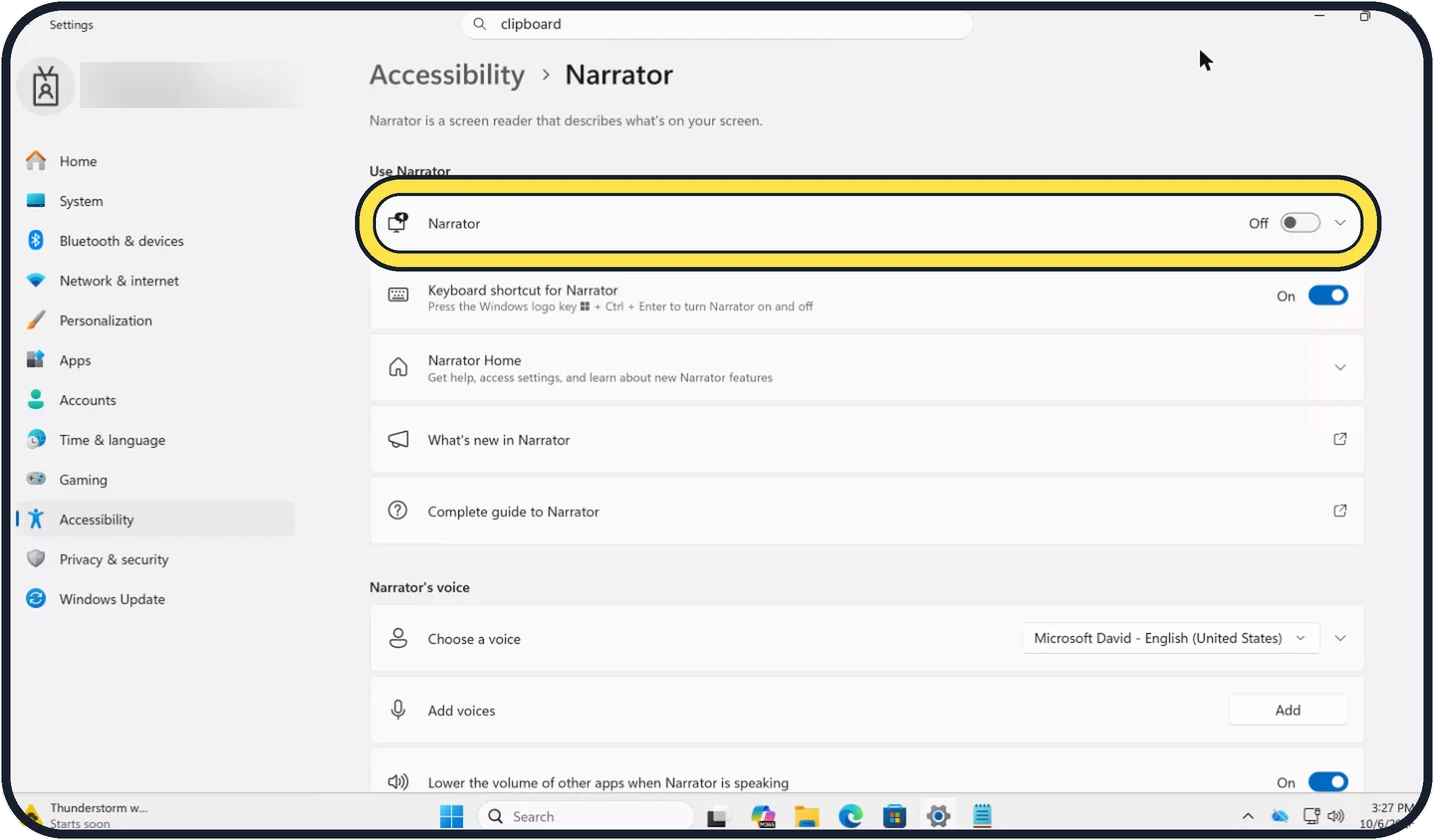Click the Privacy & security shield icon
1434x840 pixels.
[36, 559]
